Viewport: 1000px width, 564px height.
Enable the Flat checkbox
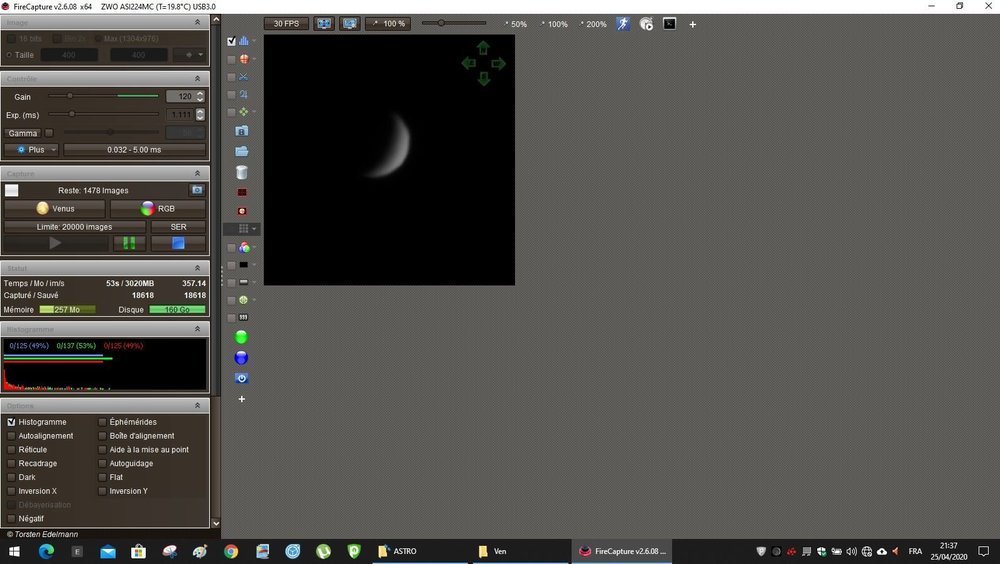click(102, 477)
